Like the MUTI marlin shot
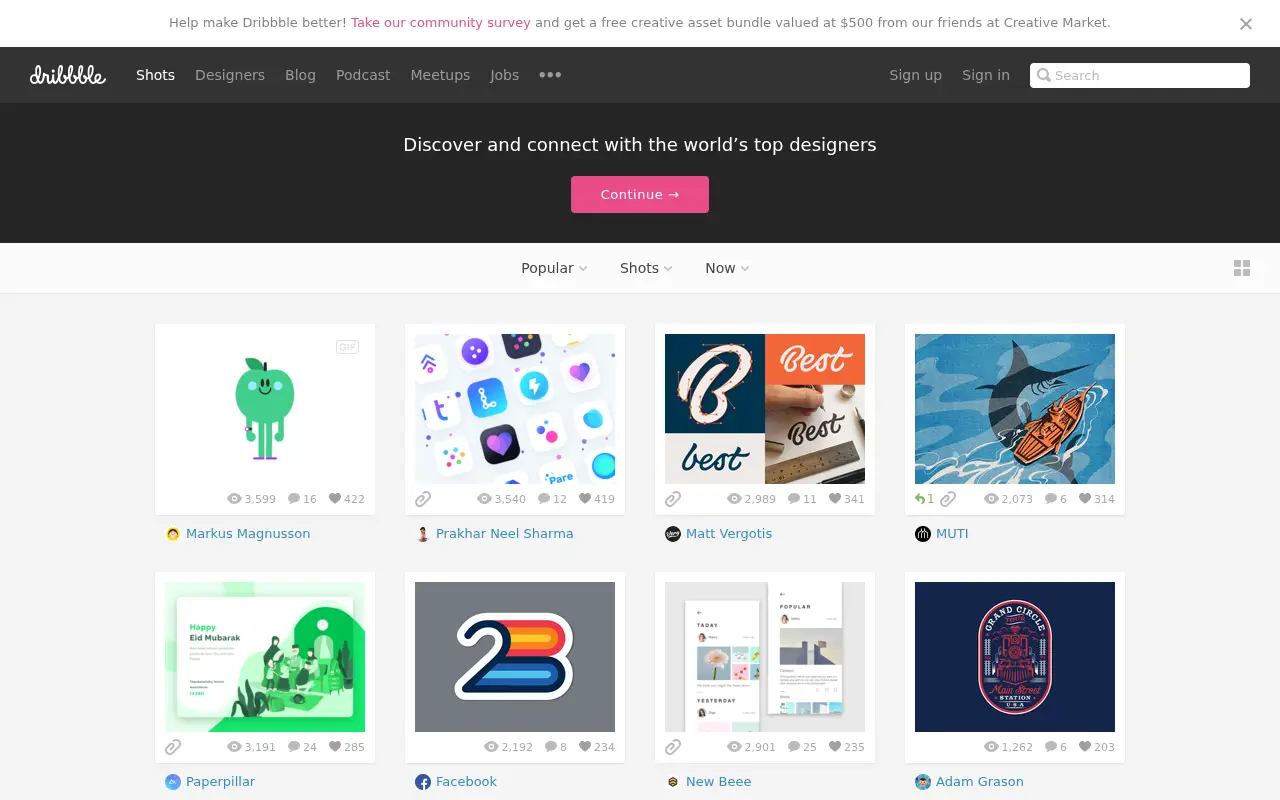1280x800 pixels. (1085, 499)
